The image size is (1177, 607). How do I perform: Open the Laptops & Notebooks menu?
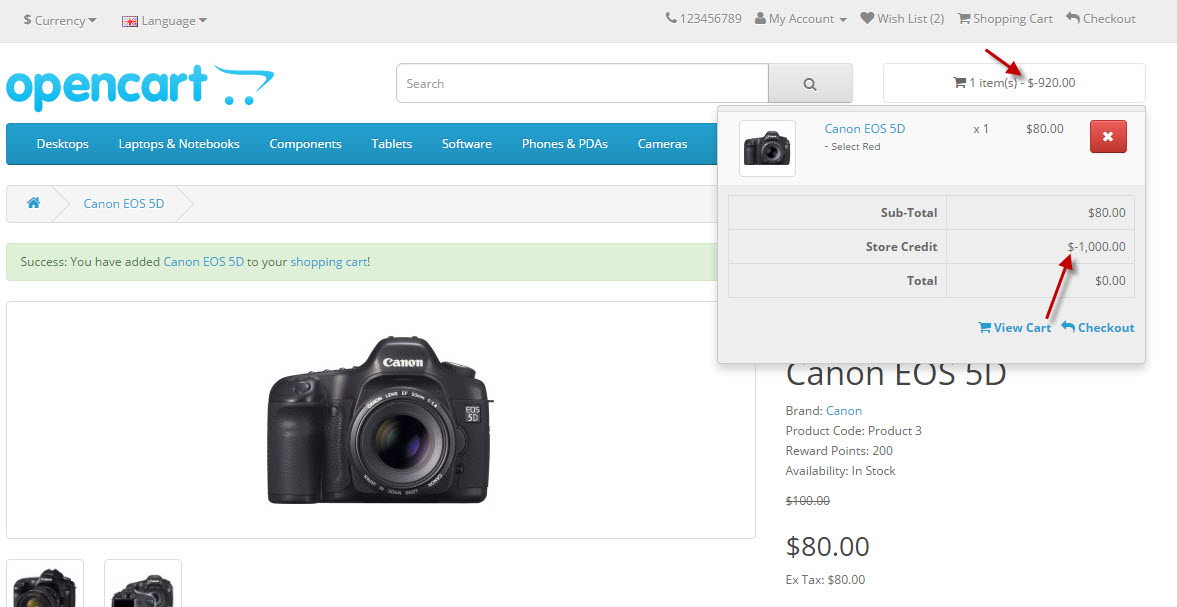coord(179,144)
